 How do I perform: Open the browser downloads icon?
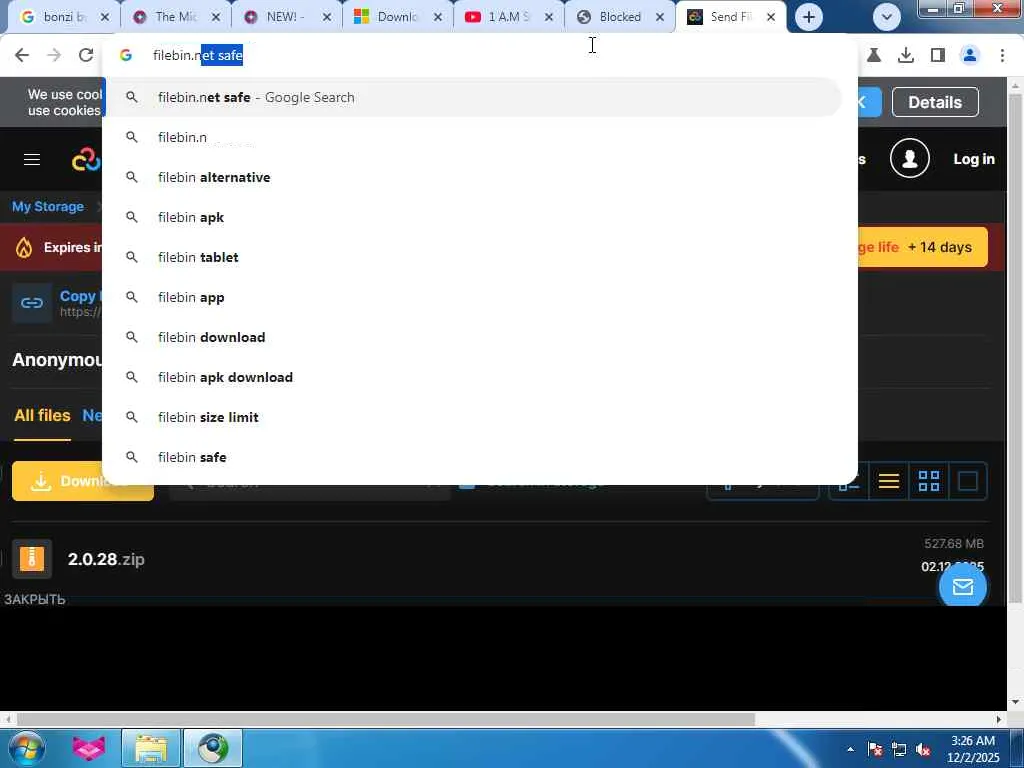906,56
